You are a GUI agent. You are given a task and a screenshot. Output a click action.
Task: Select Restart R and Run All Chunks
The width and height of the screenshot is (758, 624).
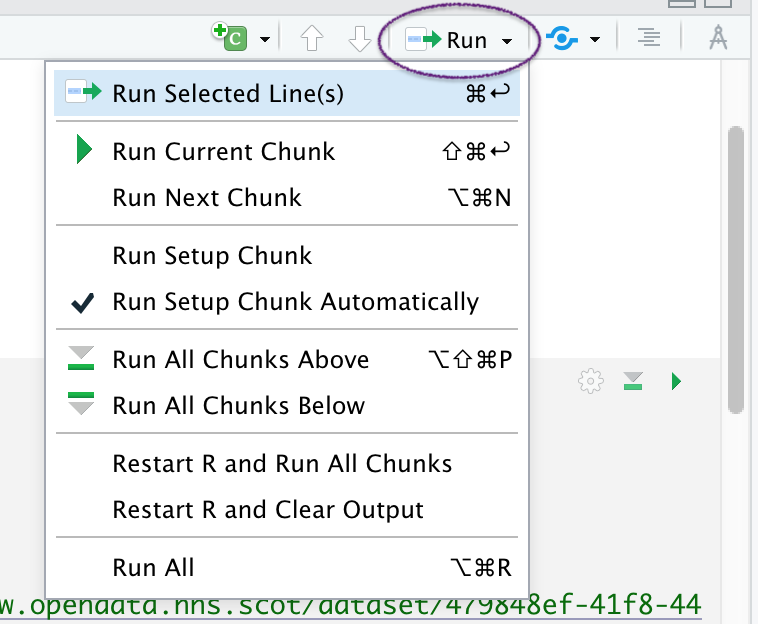click(282, 464)
